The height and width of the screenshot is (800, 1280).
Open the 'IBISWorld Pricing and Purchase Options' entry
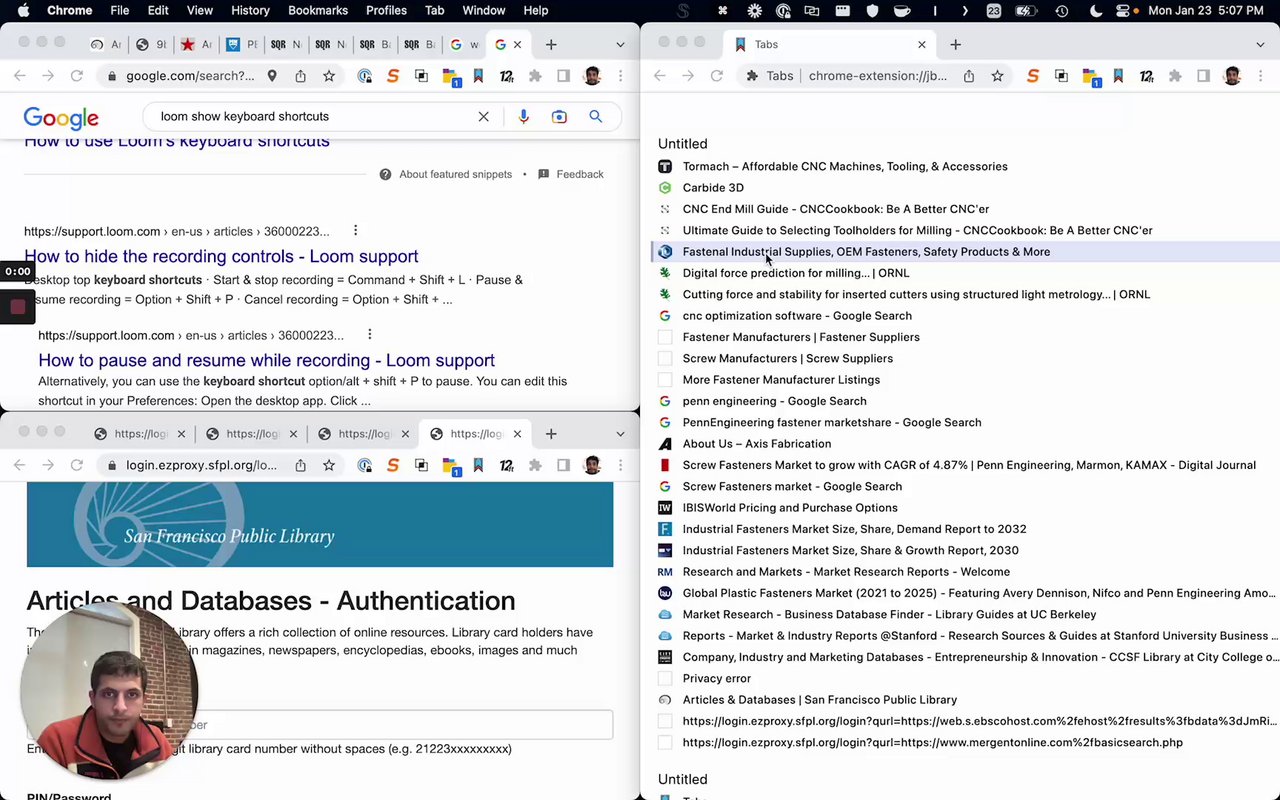coord(790,508)
